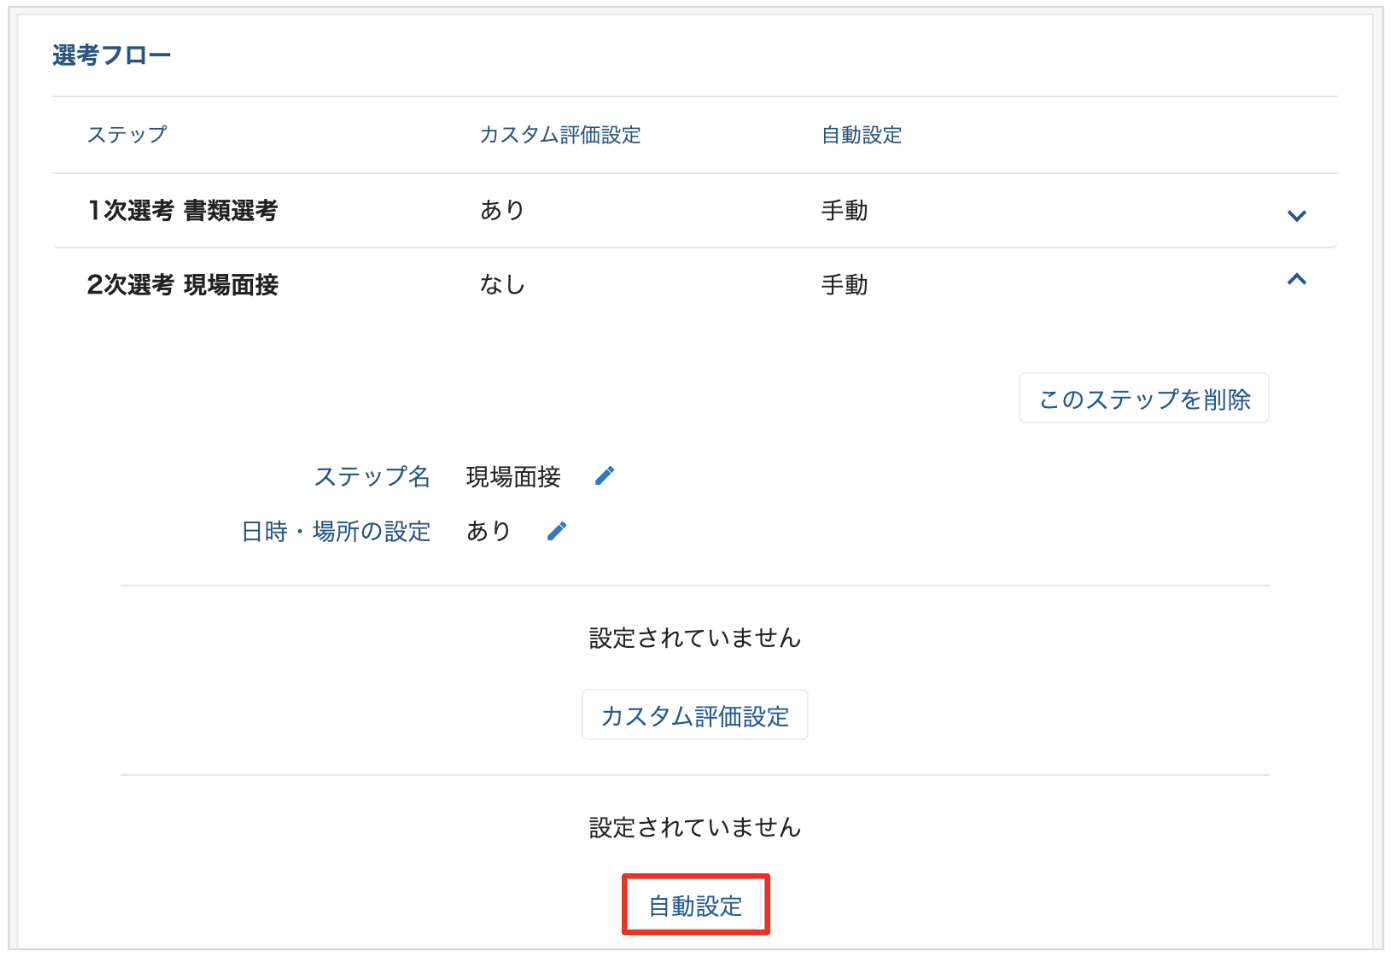Expand the 1次選考 書類選考 row chevron
Image resolution: width=1394 pixels, height=958 pixels.
coord(1296,215)
